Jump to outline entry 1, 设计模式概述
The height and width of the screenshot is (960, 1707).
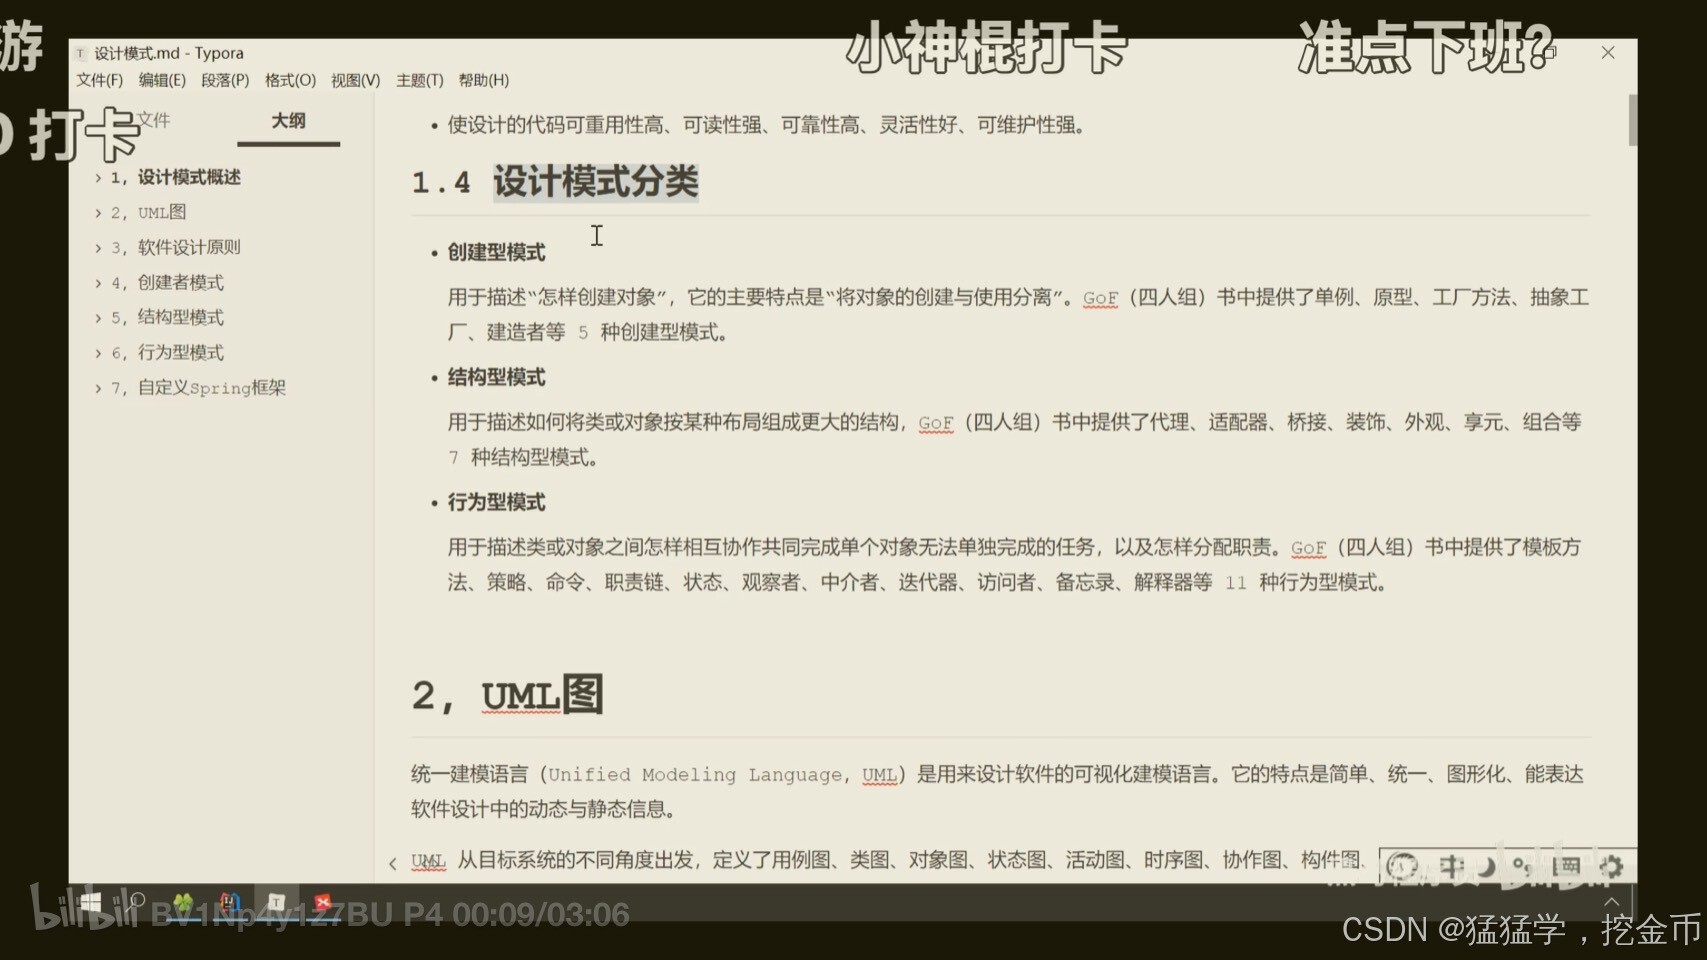click(x=175, y=177)
